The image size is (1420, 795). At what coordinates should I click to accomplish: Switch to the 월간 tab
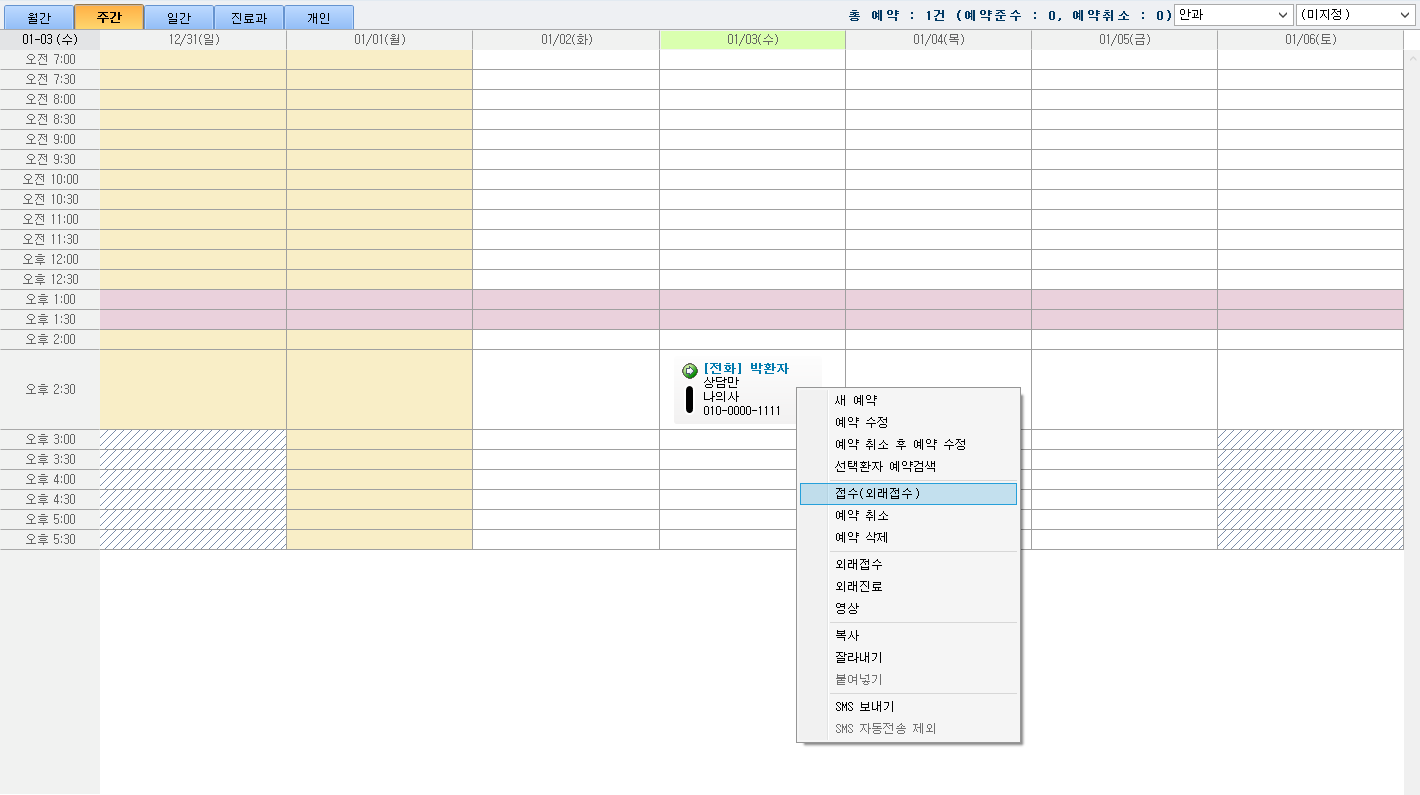pyautogui.click(x=38, y=17)
